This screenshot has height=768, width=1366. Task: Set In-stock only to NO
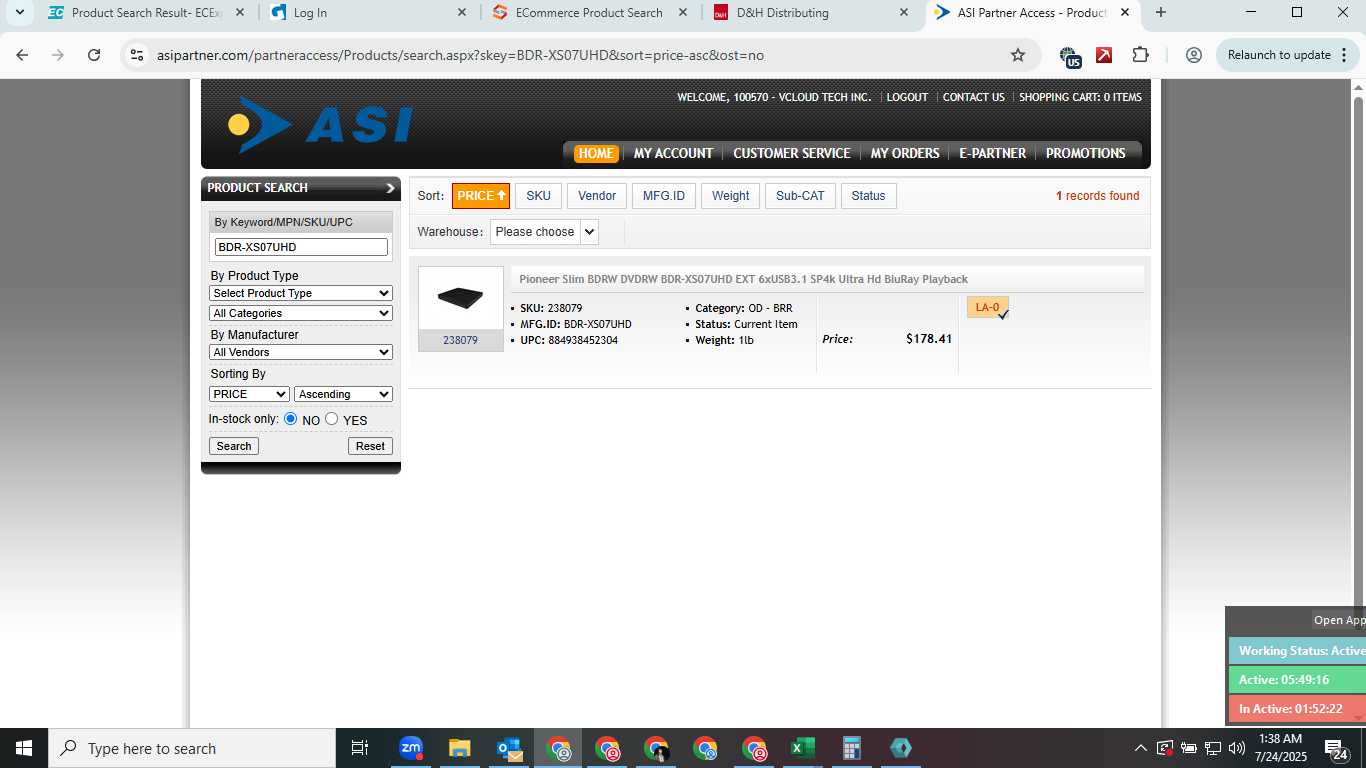(291, 419)
